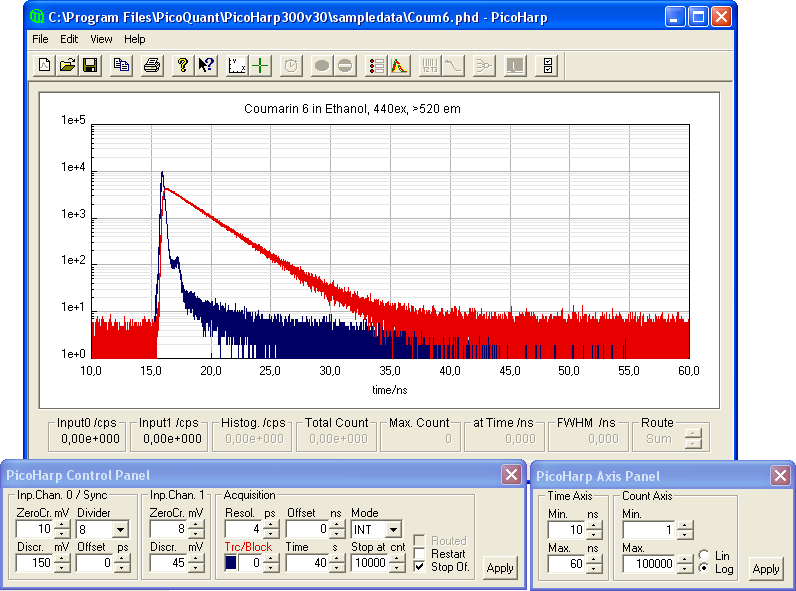Create a new file via toolbar icon
The image size is (796, 591).
pos(45,65)
